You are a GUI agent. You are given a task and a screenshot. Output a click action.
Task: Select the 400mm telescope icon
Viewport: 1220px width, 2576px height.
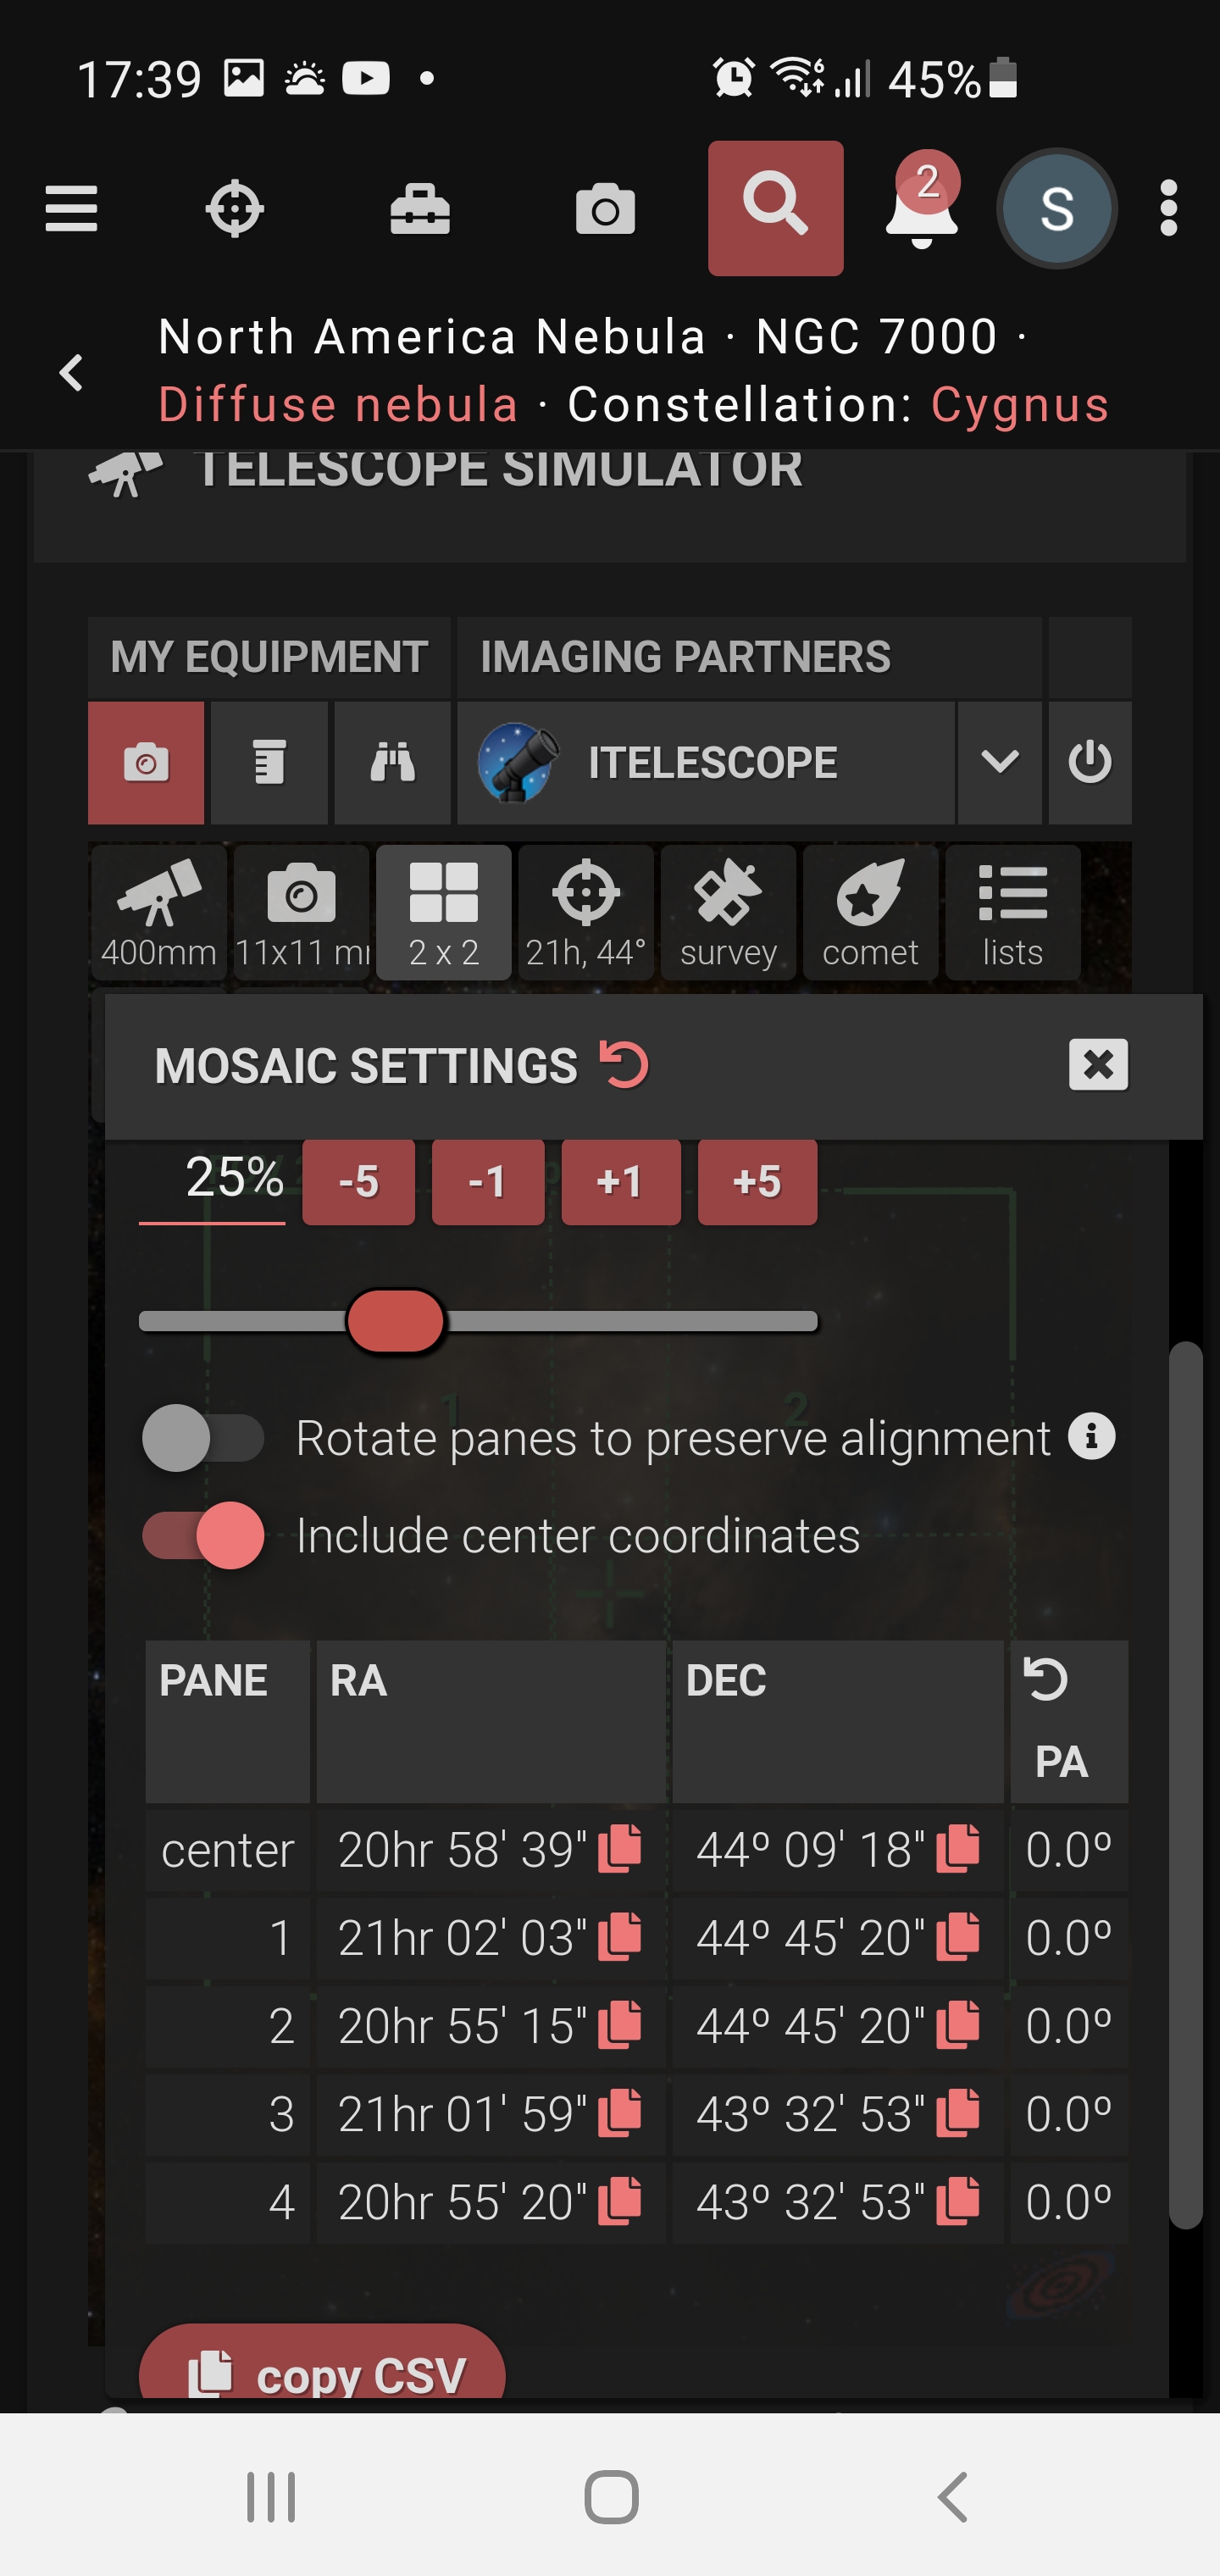[x=158, y=912]
